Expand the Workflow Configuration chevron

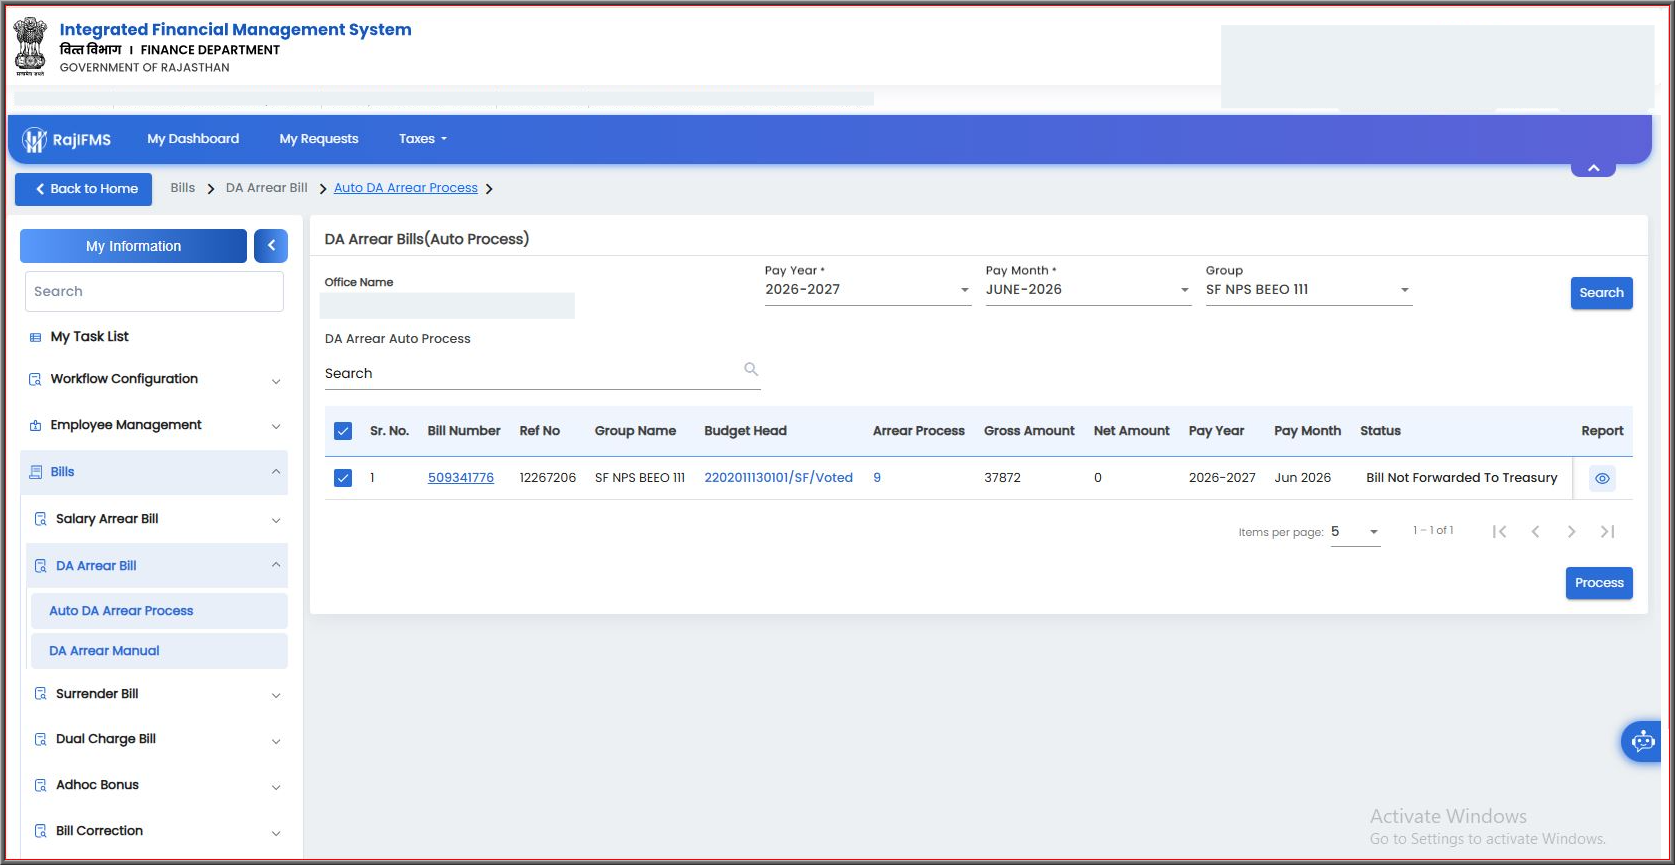click(x=276, y=381)
